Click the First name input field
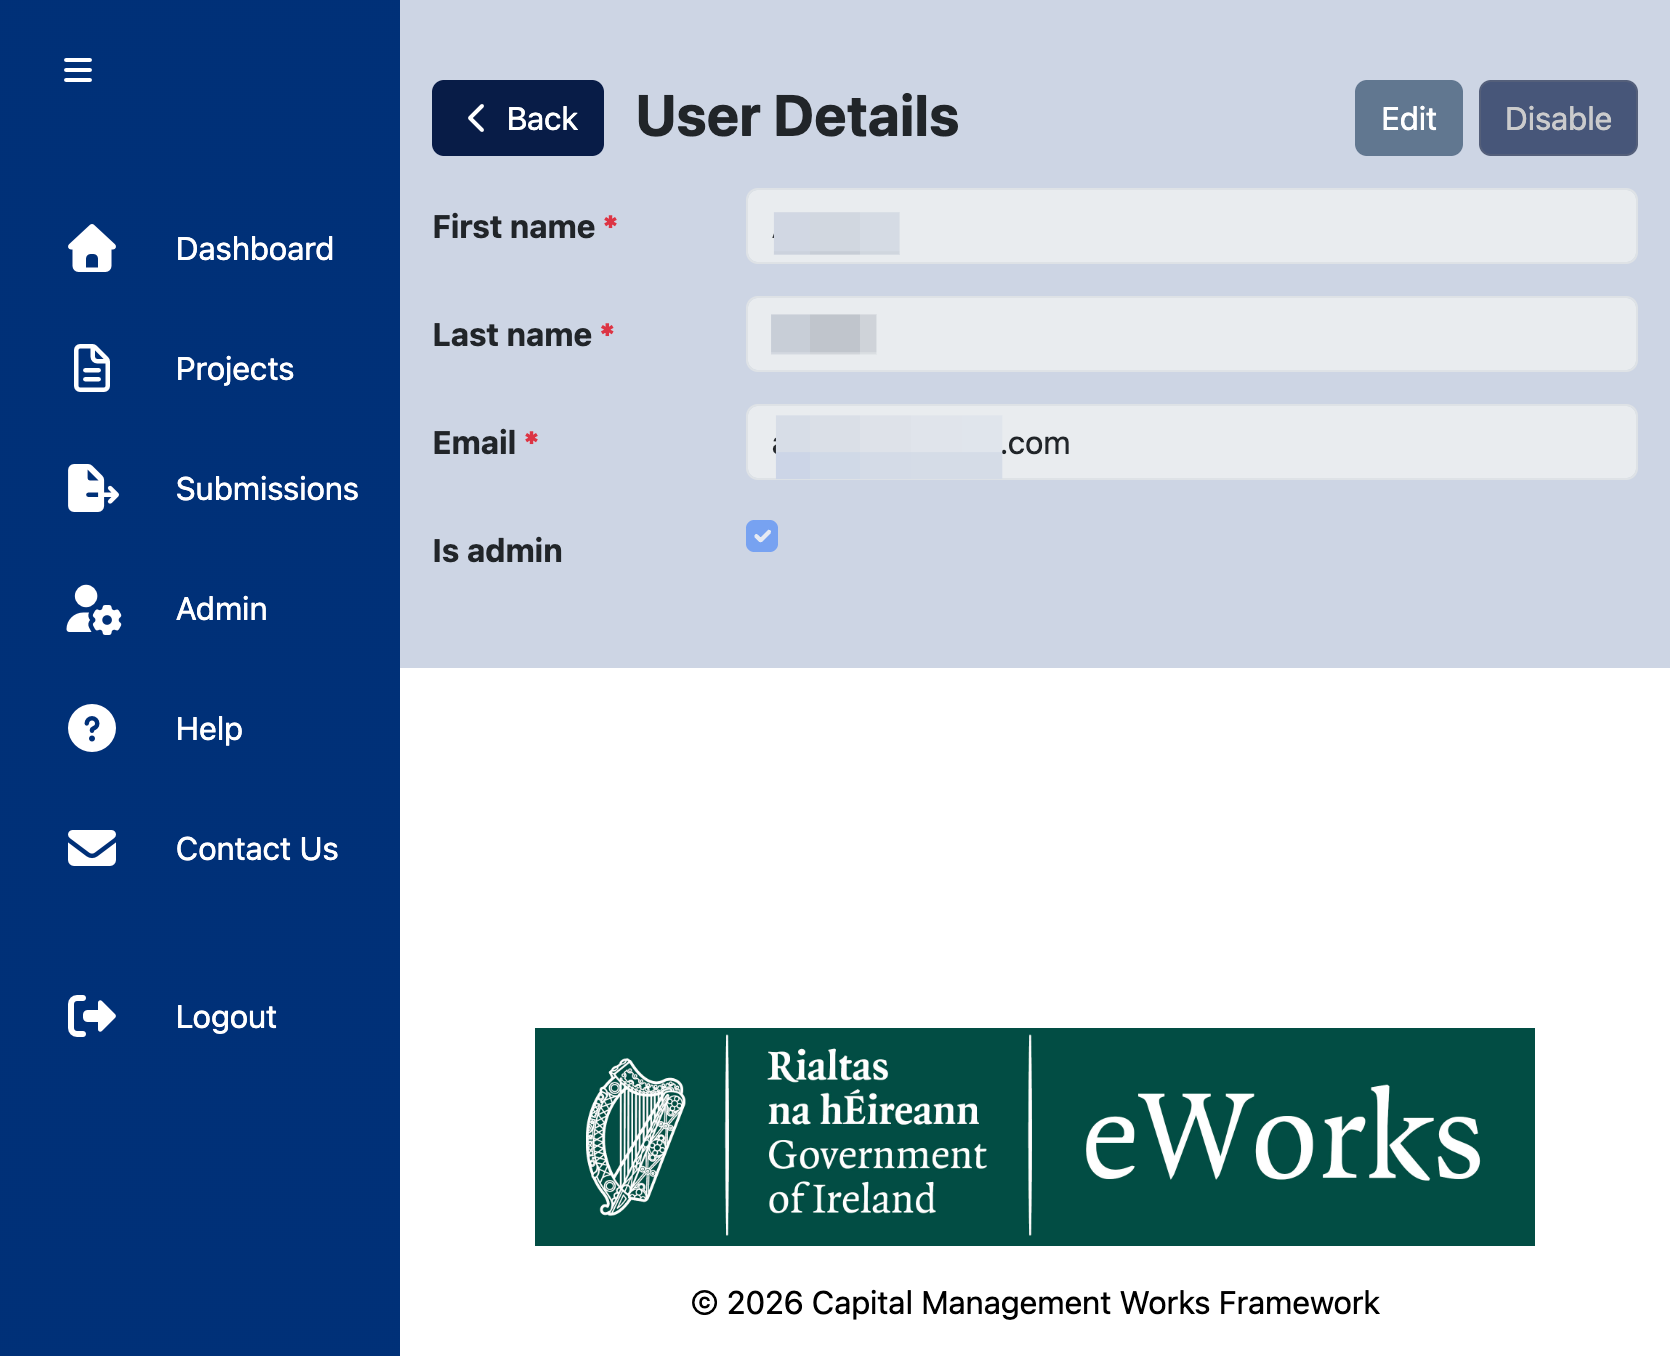Viewport: 1670px width, 1356px height. coord(1192,226)
